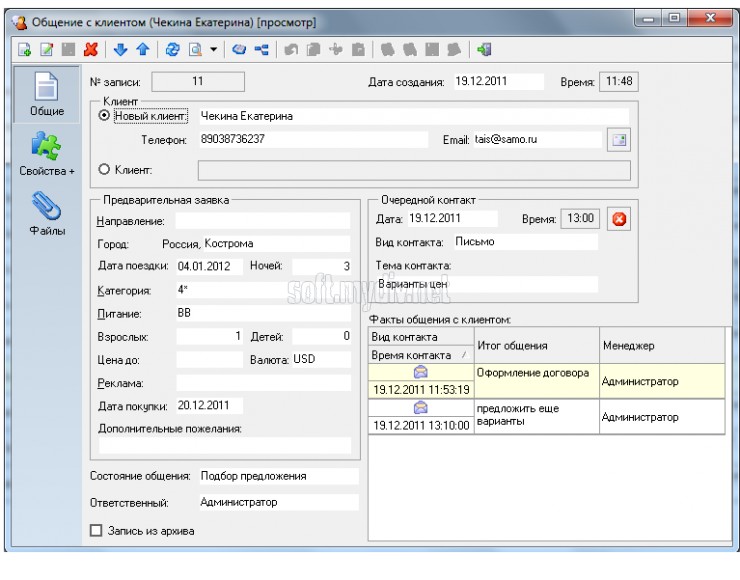Image resolution: width=740 pixels, height=580 pixels.
Task: Click the letter icon in the 11:53:19 row
Action: pos(420,372)
